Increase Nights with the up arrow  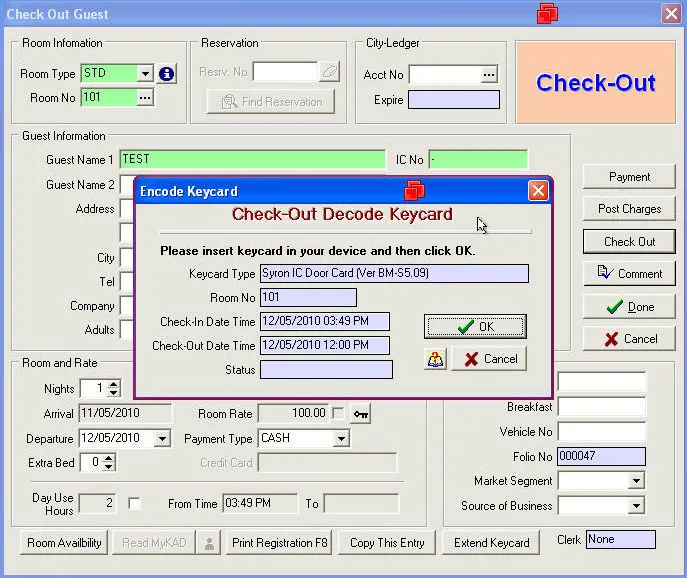(x=113, y=384)
